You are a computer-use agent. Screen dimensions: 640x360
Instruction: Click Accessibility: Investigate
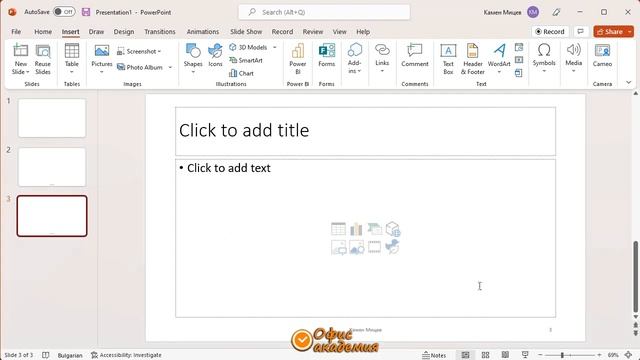point(126,355)
